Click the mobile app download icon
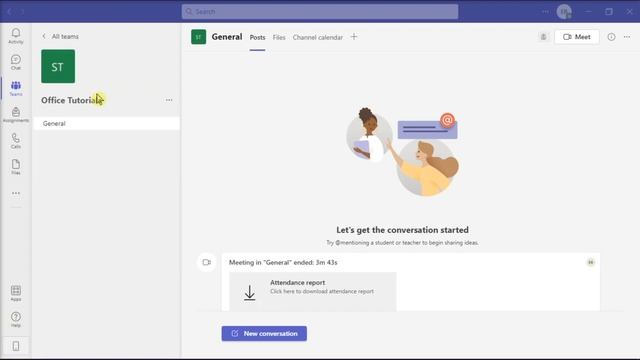The width and height of the screenshot is (640, 360). click(x=16, y=346)
